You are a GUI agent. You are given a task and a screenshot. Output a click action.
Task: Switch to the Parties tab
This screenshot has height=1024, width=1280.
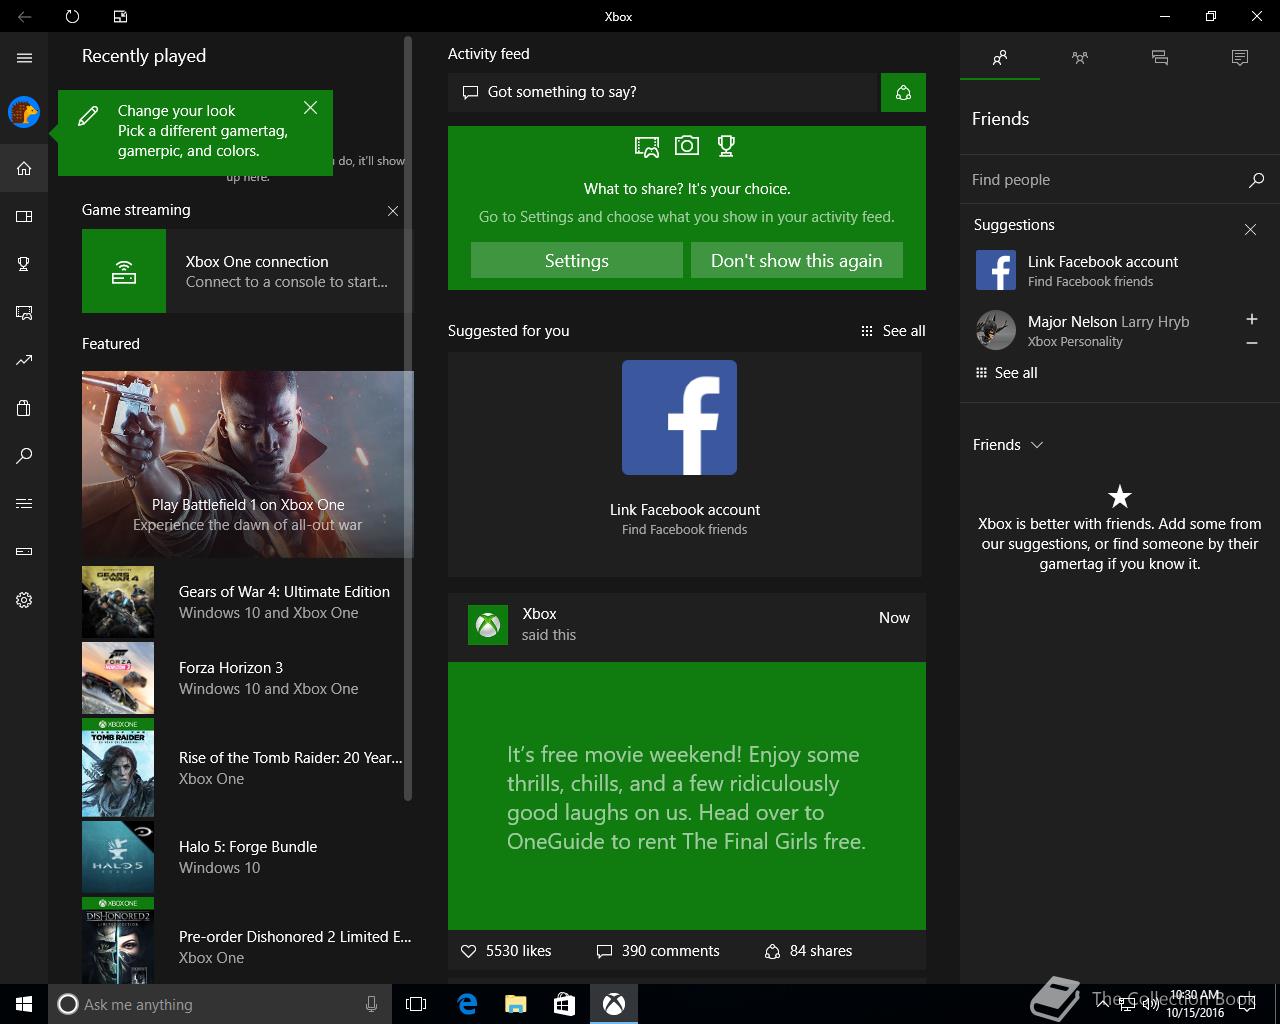click(x=1080, y=58)
